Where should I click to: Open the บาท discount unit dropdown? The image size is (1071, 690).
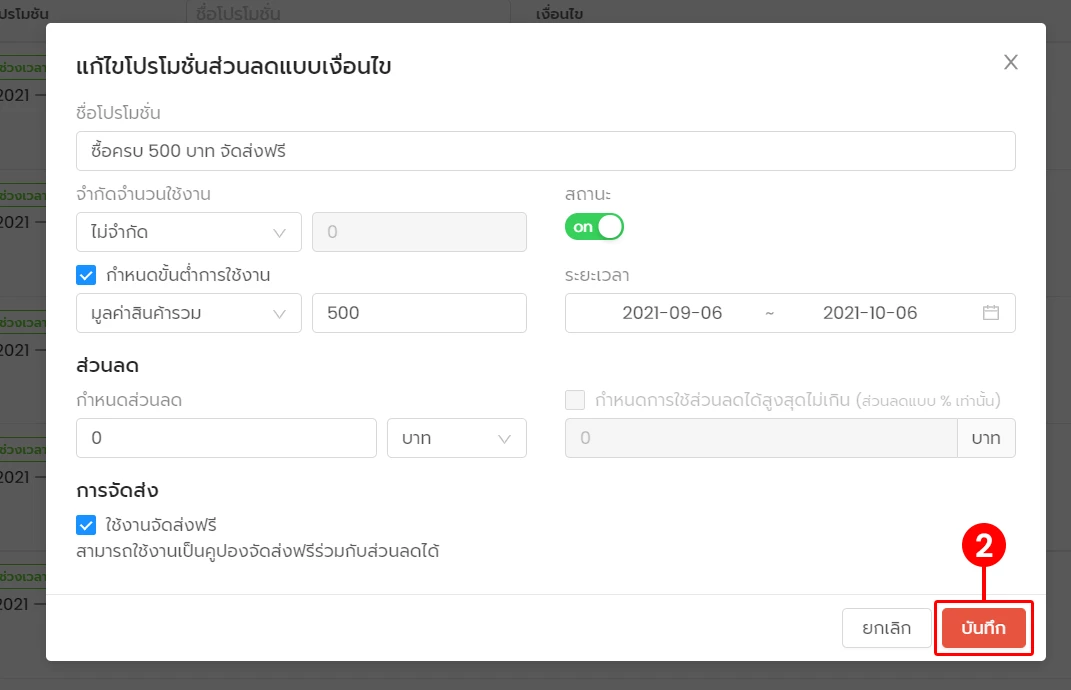pyautogui.click(x=456, y=438)
